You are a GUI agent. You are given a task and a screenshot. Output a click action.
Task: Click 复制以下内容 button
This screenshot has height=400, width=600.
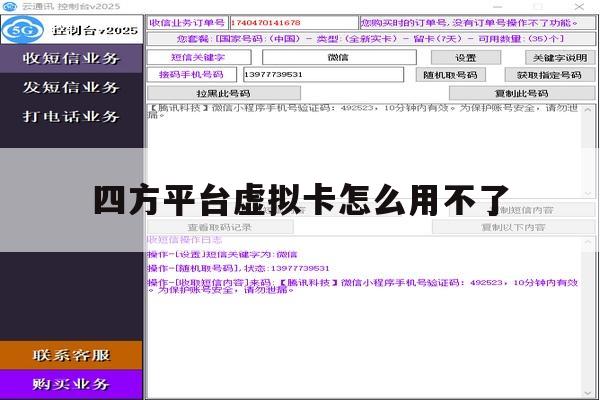click(x=513, y=227)
